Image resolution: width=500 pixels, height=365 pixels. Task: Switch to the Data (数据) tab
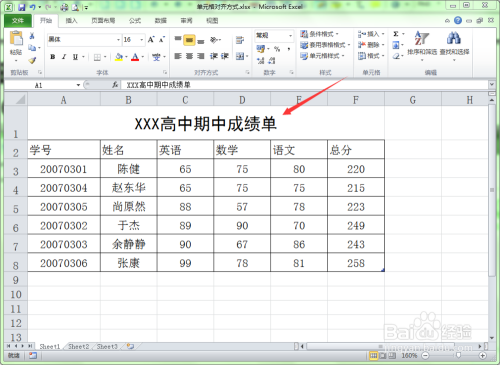(x=161, y=21)
